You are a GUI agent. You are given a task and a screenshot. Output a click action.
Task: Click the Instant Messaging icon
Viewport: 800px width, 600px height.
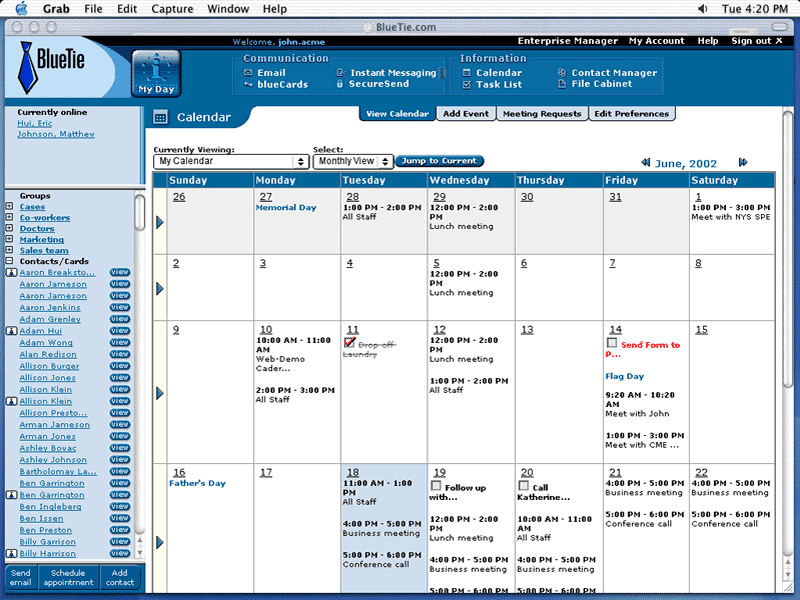tap(341, 72)
